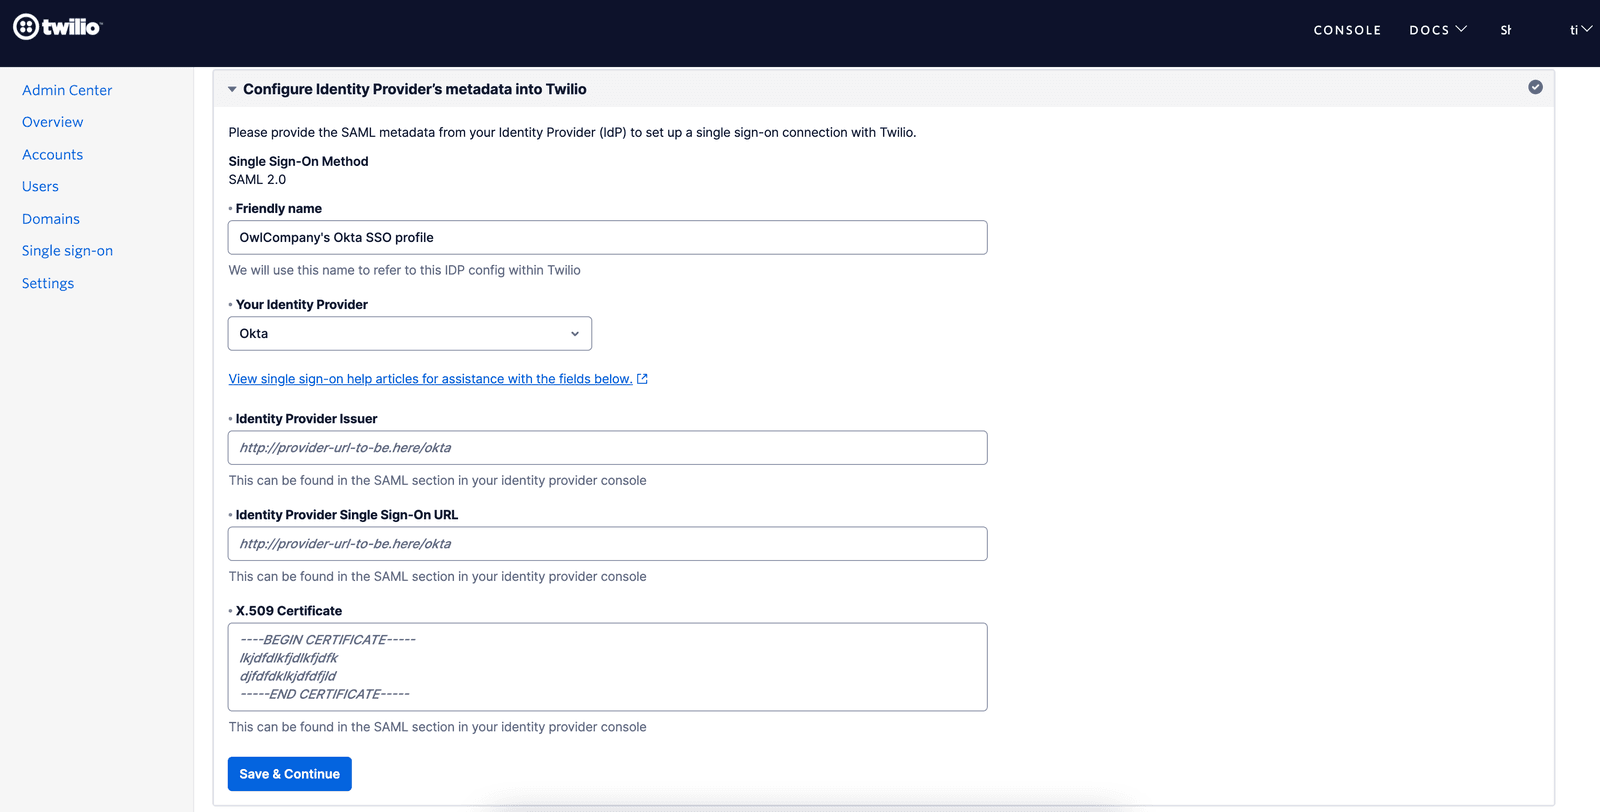
Task: Click the collapse triangle beside Configure Identity Provider's metadata
Action: click(231, 88)
